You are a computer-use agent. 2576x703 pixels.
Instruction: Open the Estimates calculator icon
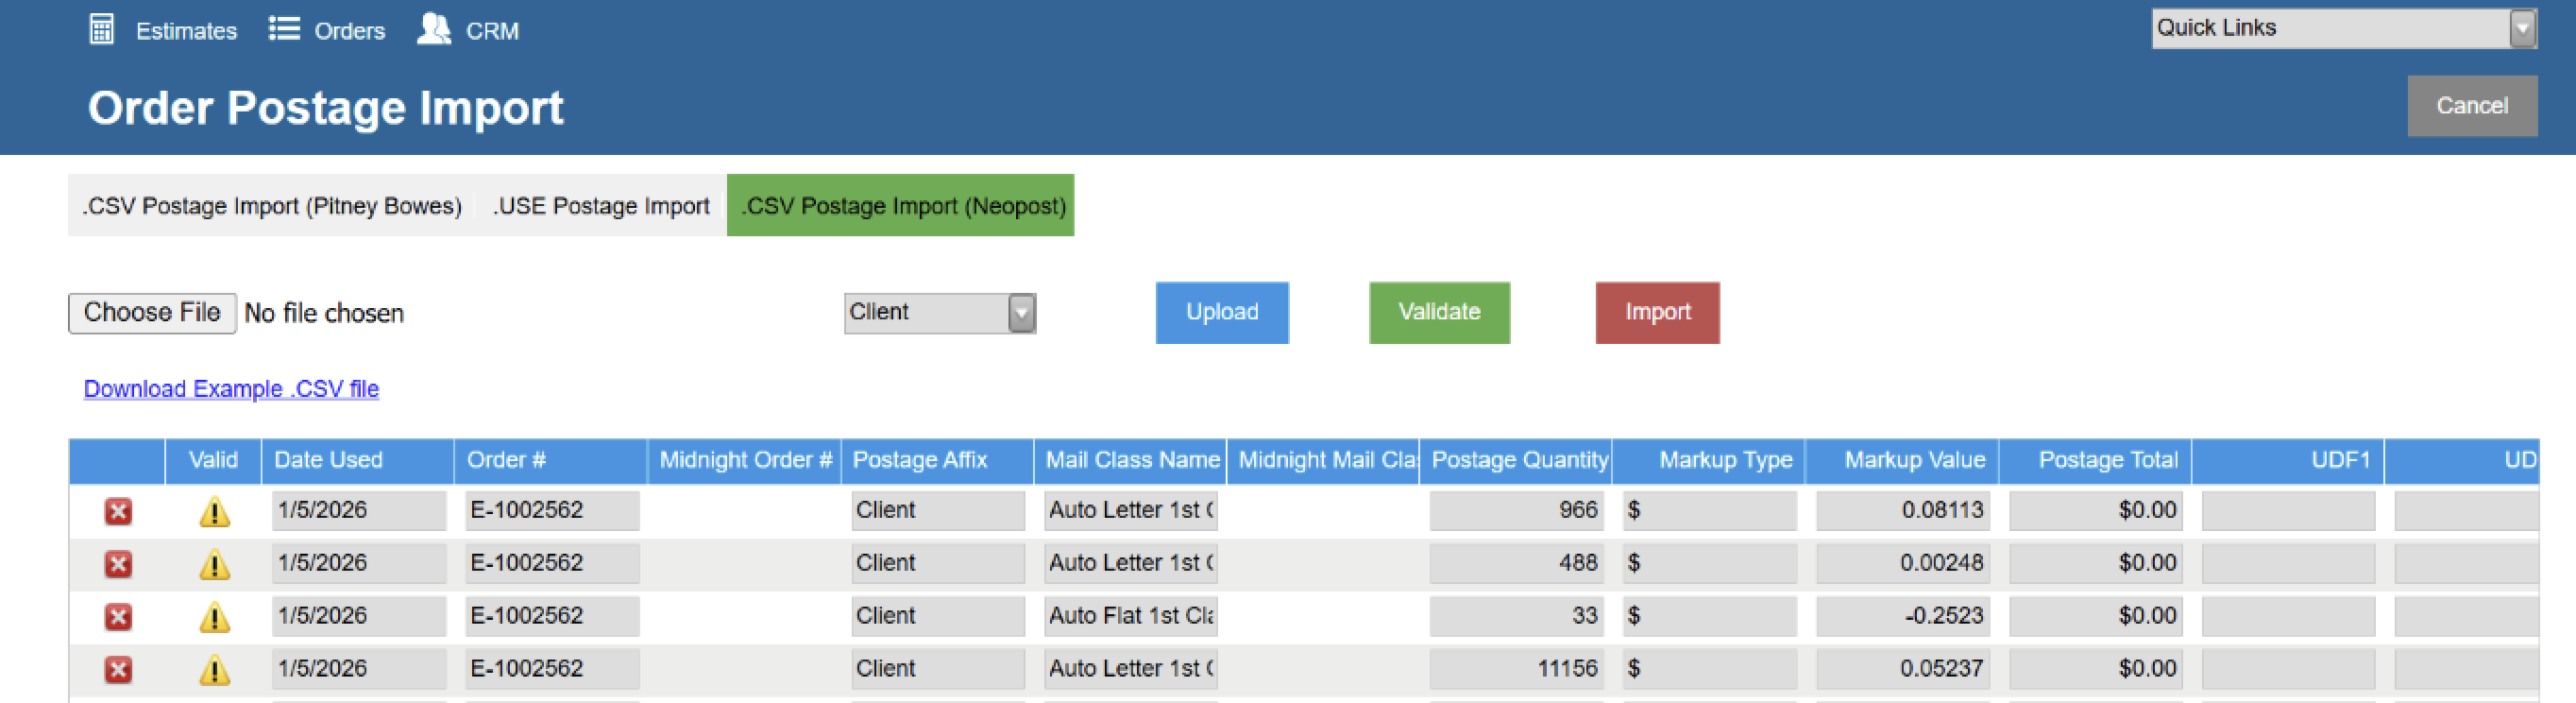point(101,29)
